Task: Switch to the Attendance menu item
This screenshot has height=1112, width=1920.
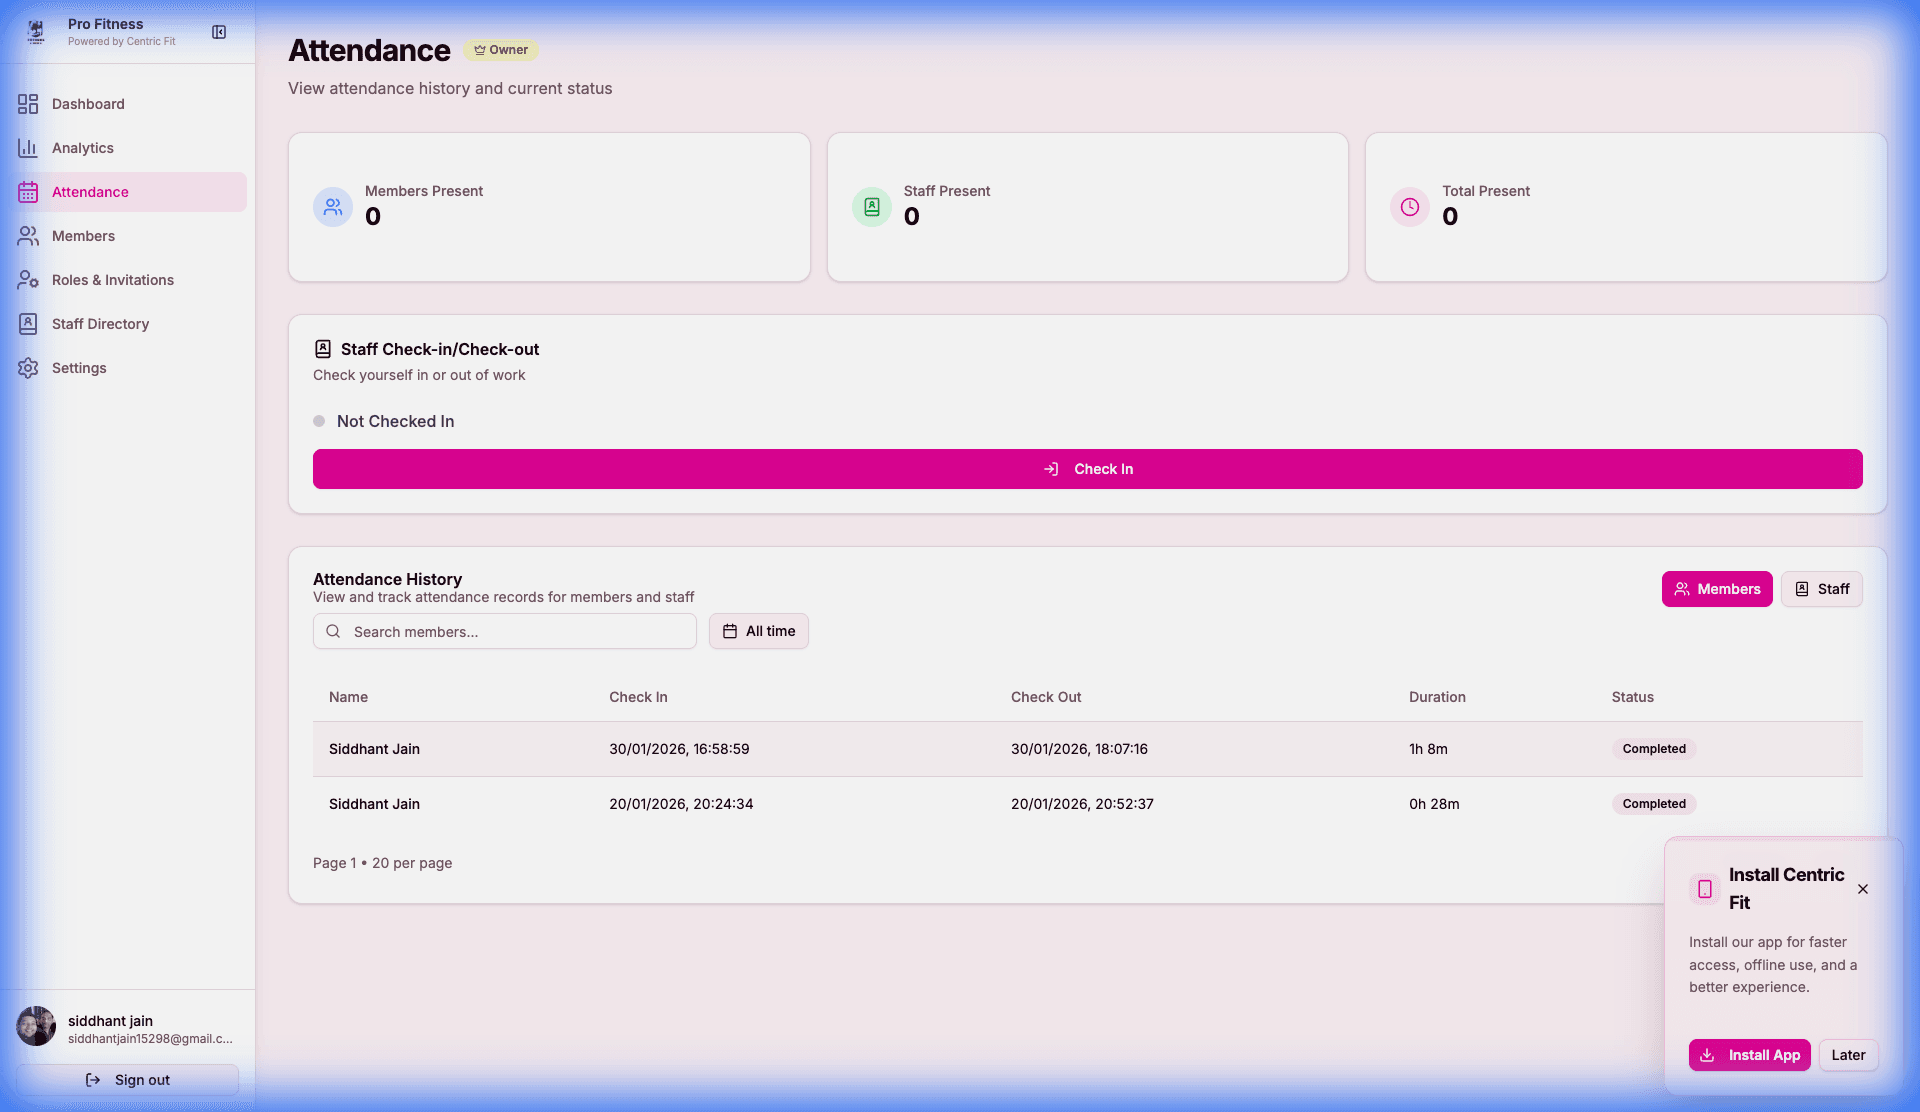Action: coord(91,192)
